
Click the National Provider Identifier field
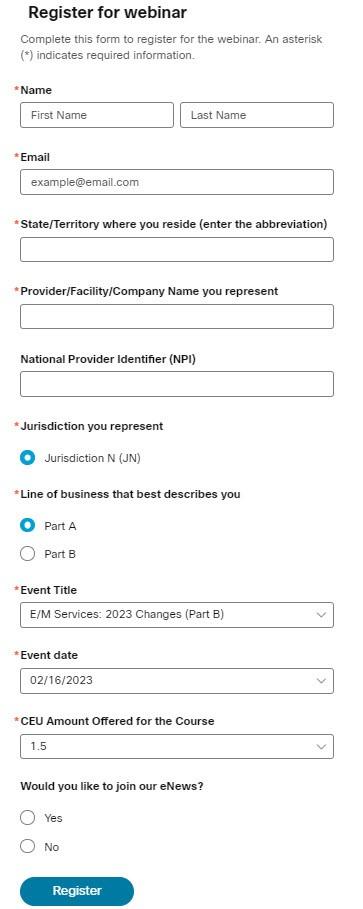177,384
